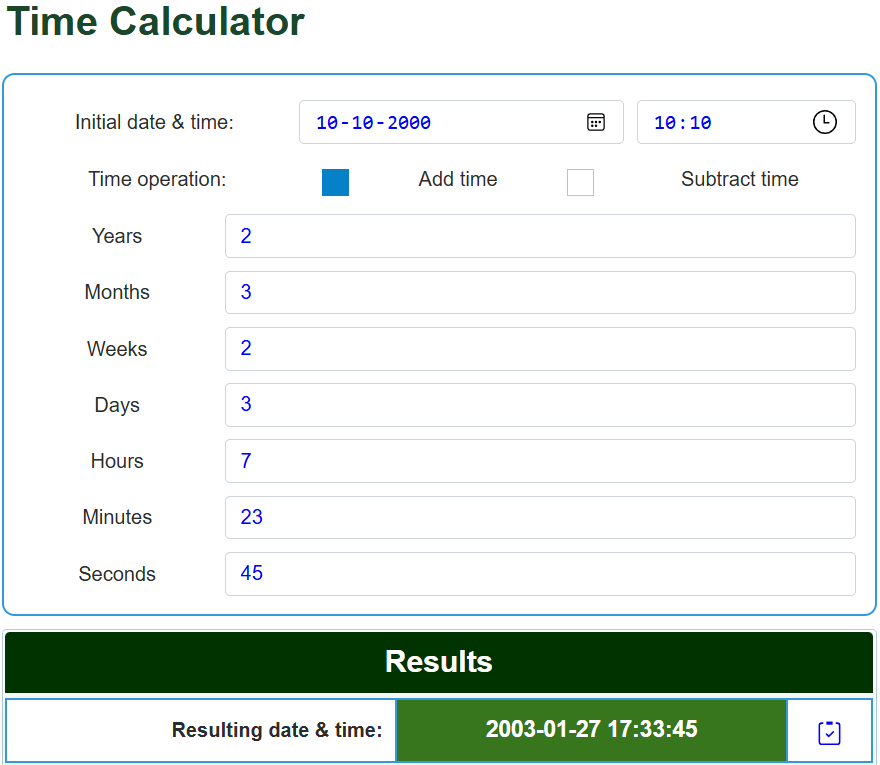Click the 'Initial date & time:' label

click(x=154, y=122)
